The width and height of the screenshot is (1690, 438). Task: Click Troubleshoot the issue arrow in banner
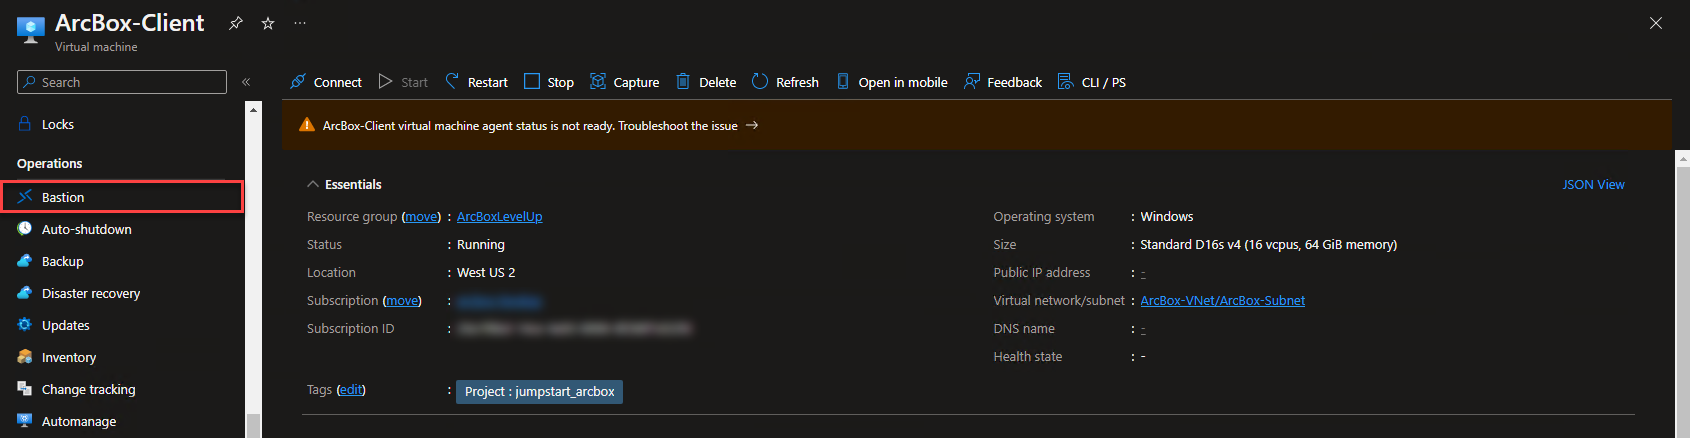[752, 125]
